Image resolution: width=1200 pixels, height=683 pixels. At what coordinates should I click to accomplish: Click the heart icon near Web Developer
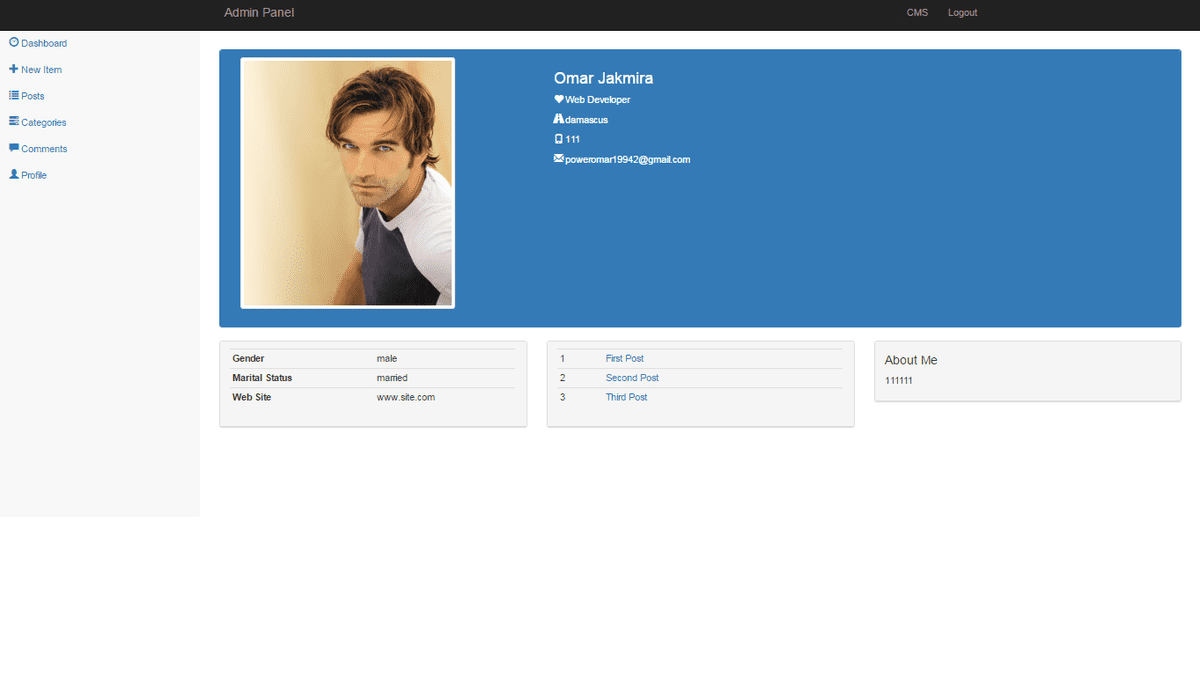pos(559,99)
